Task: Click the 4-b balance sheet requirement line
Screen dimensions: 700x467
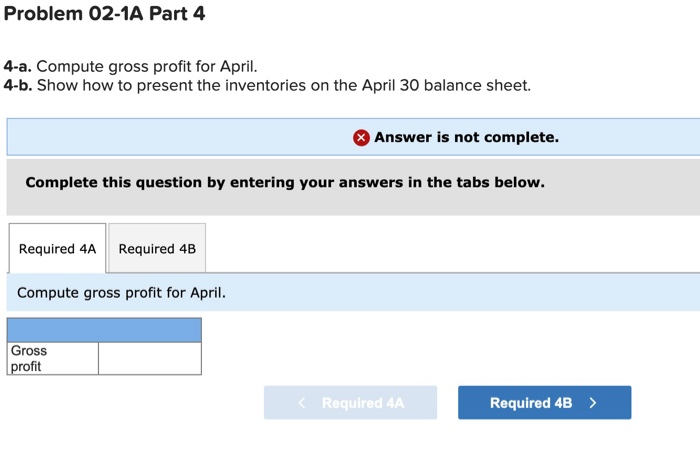Action: (x=267, y=85)
